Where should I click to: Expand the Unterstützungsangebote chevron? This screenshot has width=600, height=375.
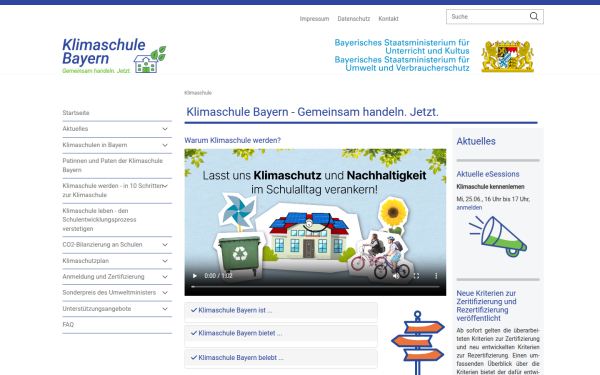coord(165,309)
